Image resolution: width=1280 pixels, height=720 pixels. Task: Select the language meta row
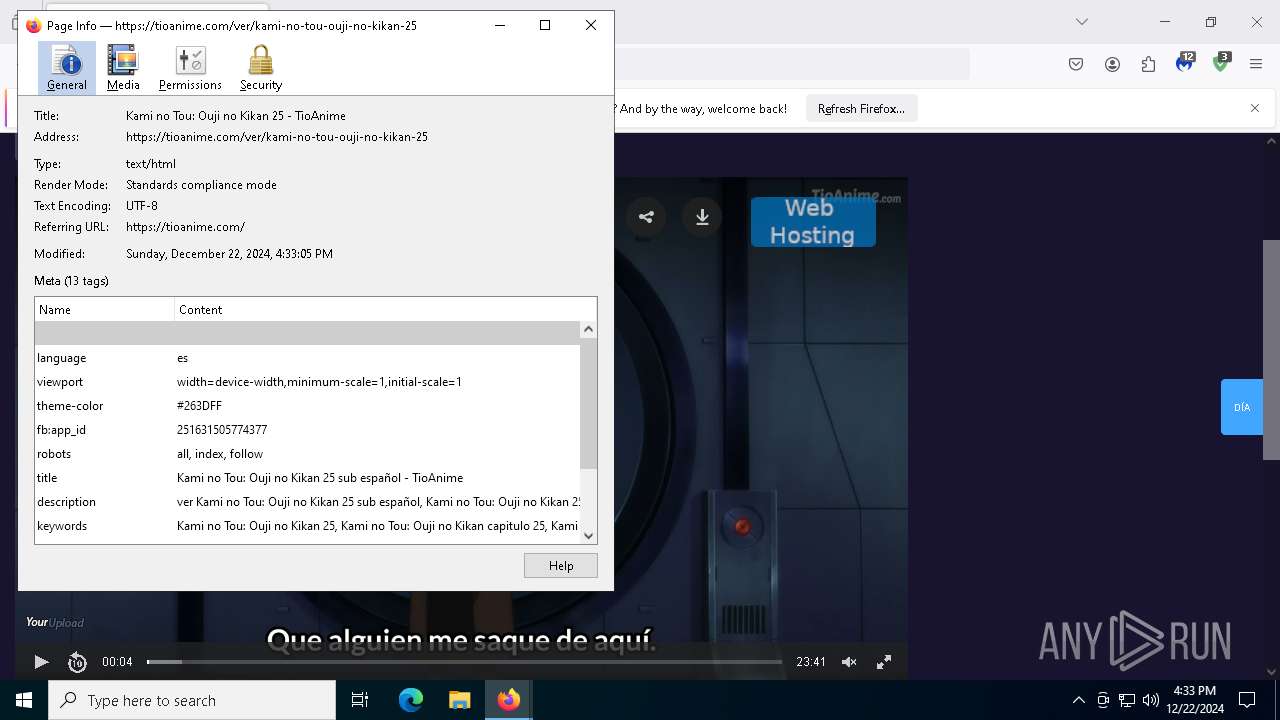307,358
